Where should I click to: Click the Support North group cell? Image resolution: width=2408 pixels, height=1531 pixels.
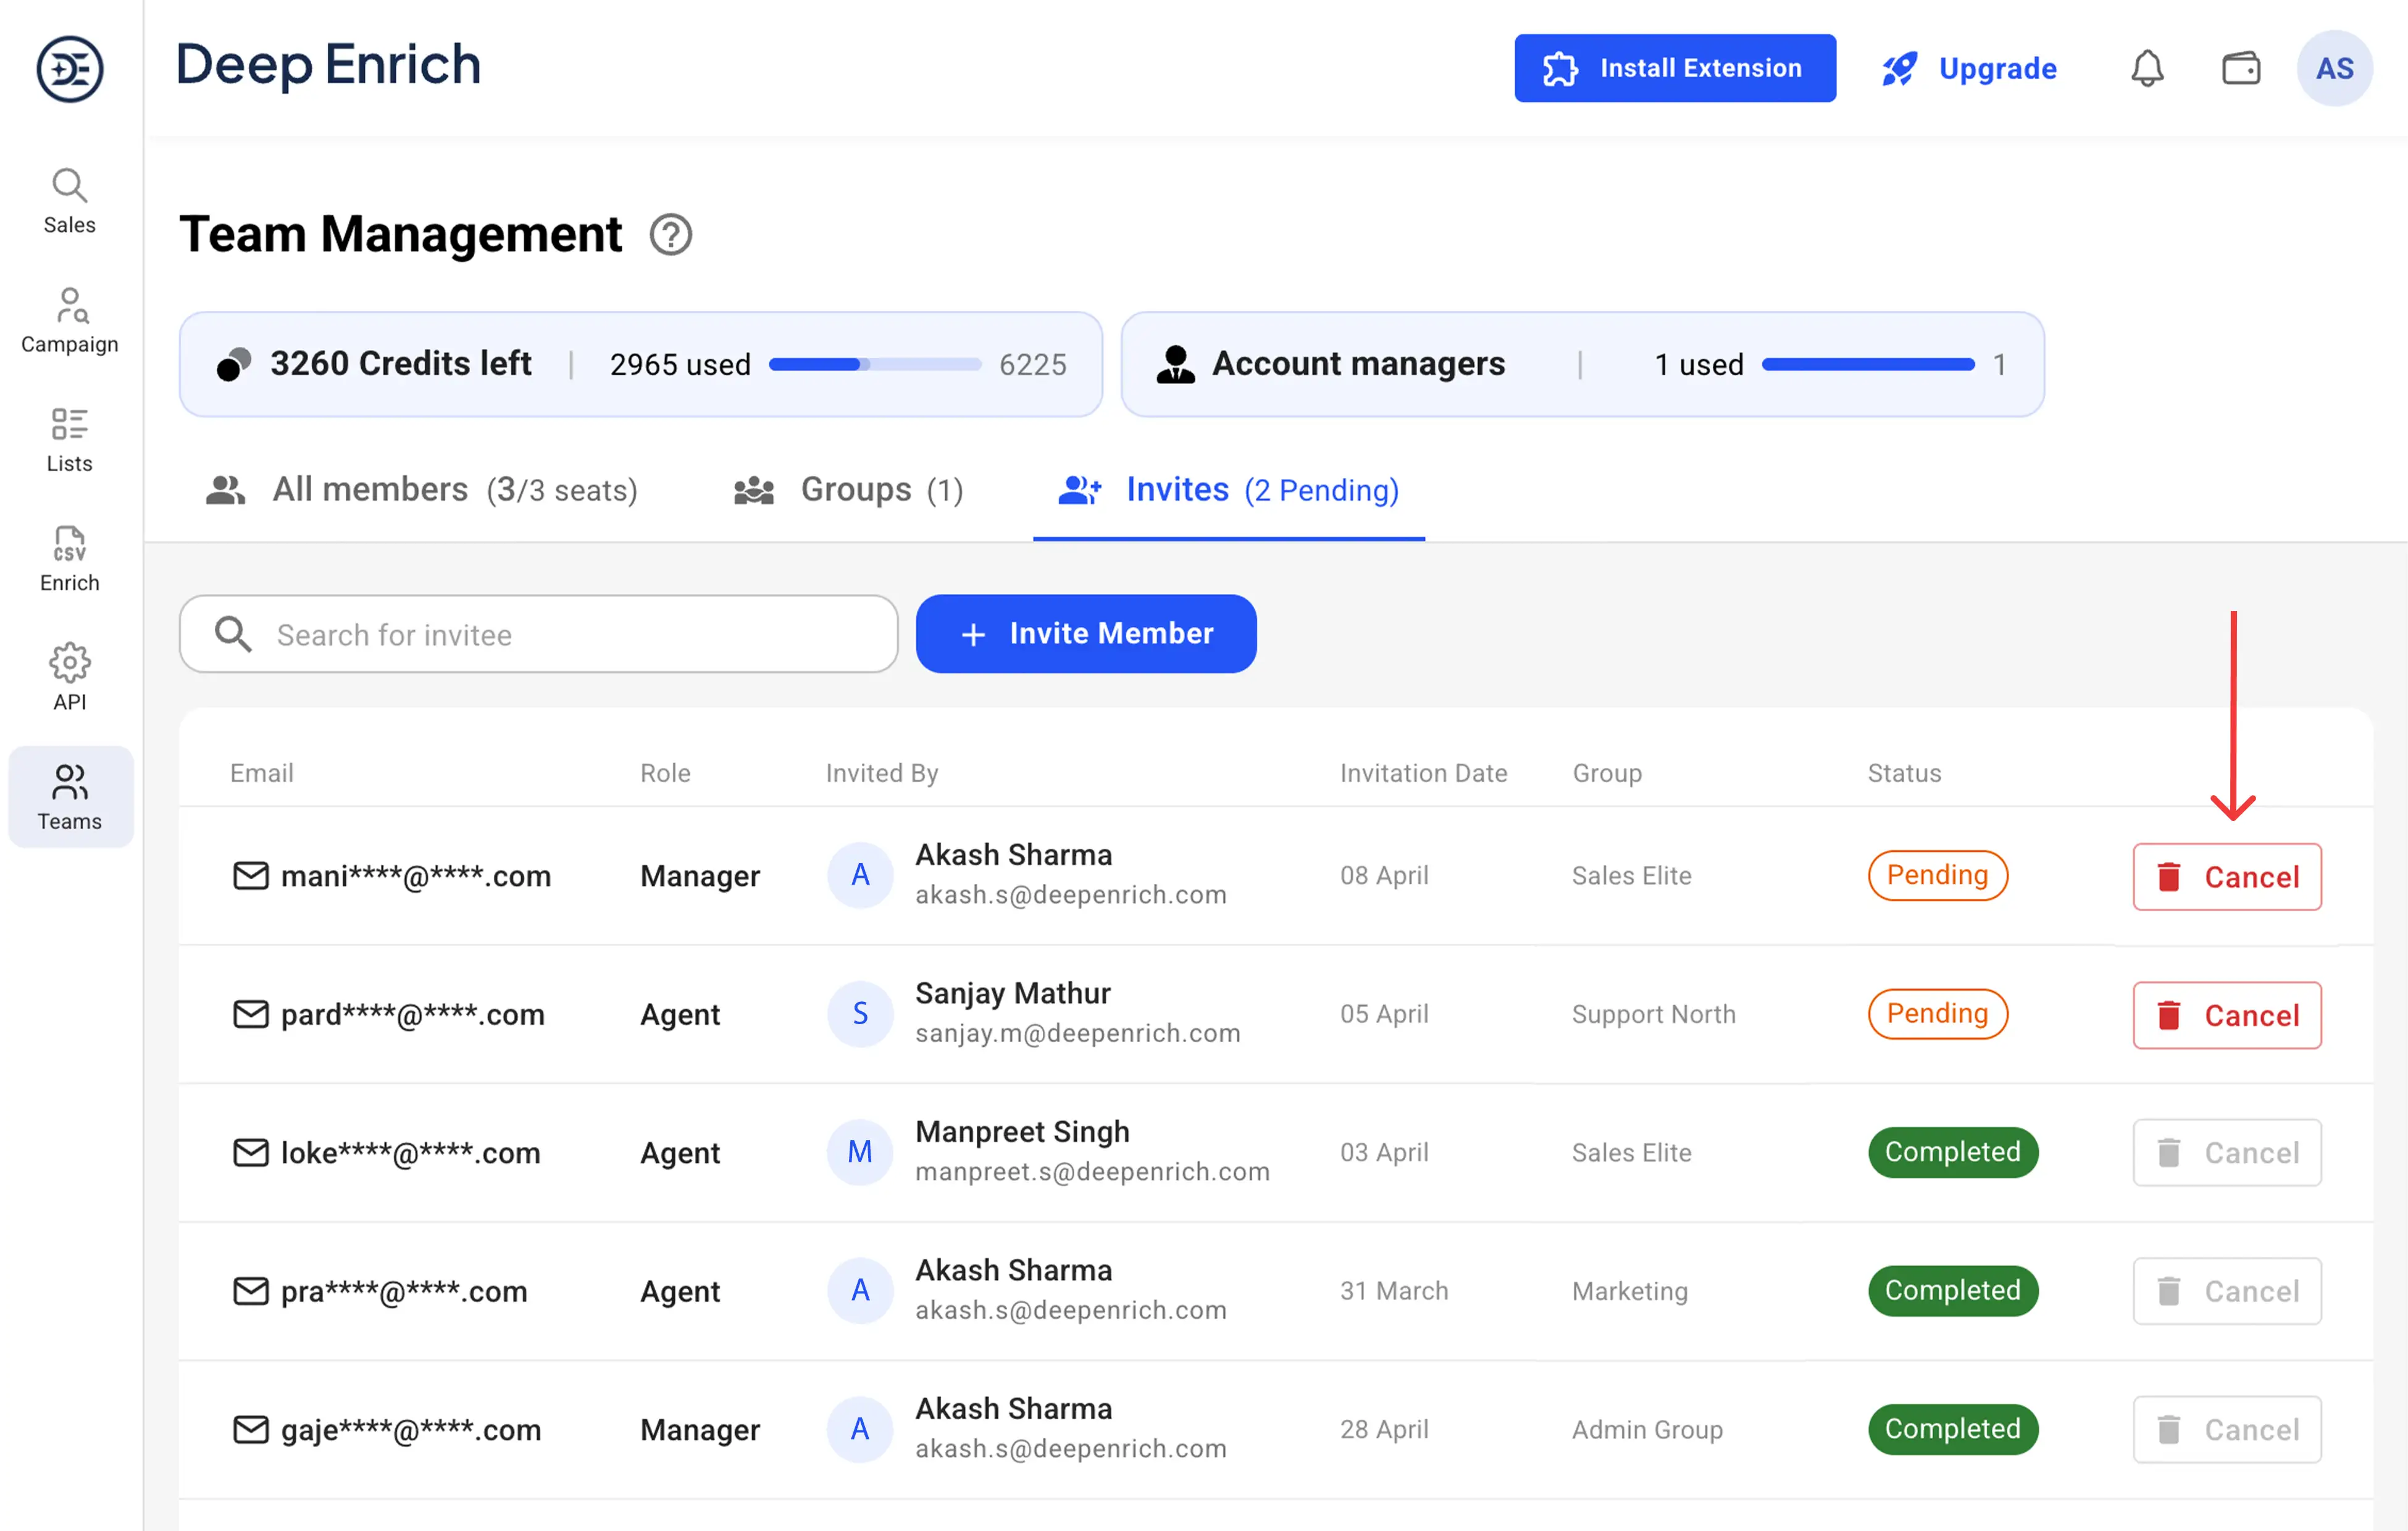(x=1653, y=1014)
